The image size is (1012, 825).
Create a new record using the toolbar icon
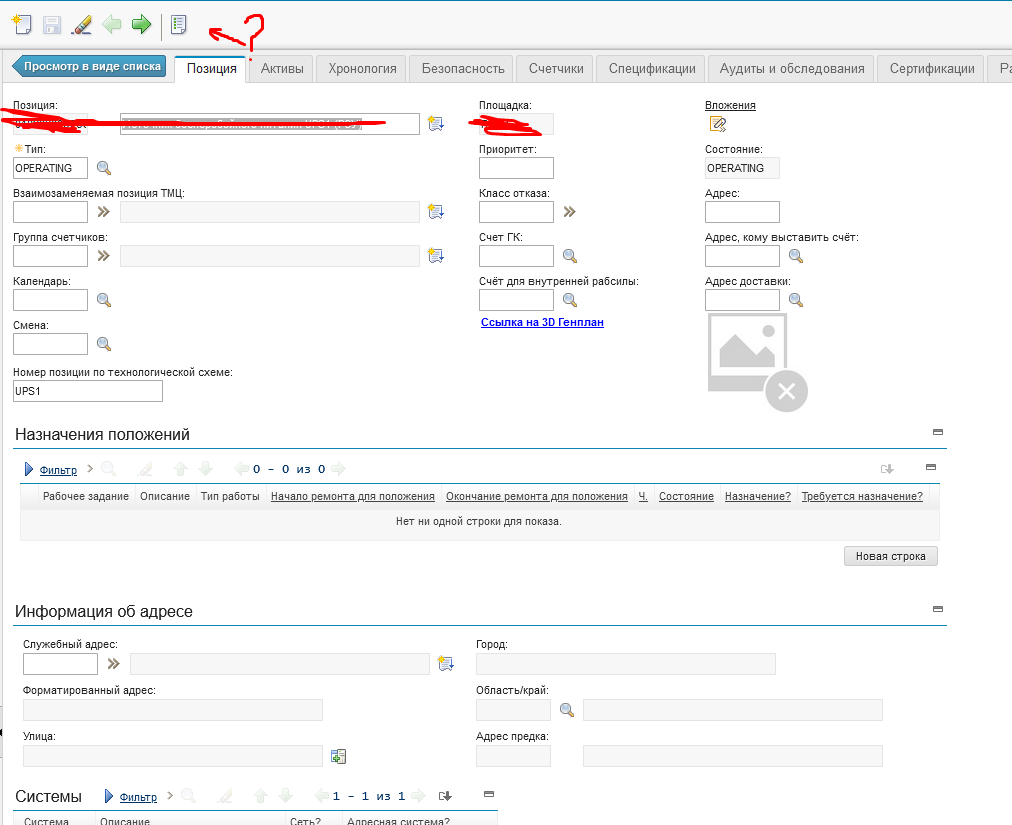21,24
